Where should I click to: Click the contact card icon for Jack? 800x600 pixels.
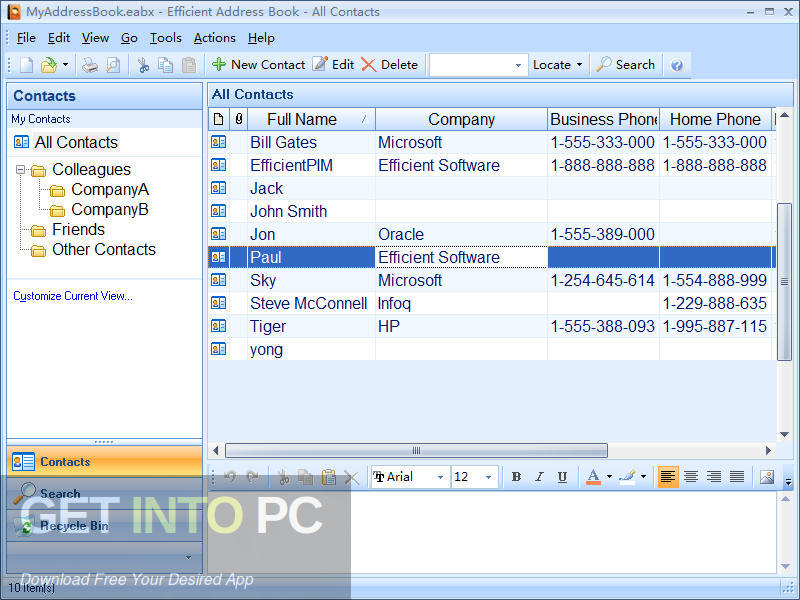tap(218, 188)
